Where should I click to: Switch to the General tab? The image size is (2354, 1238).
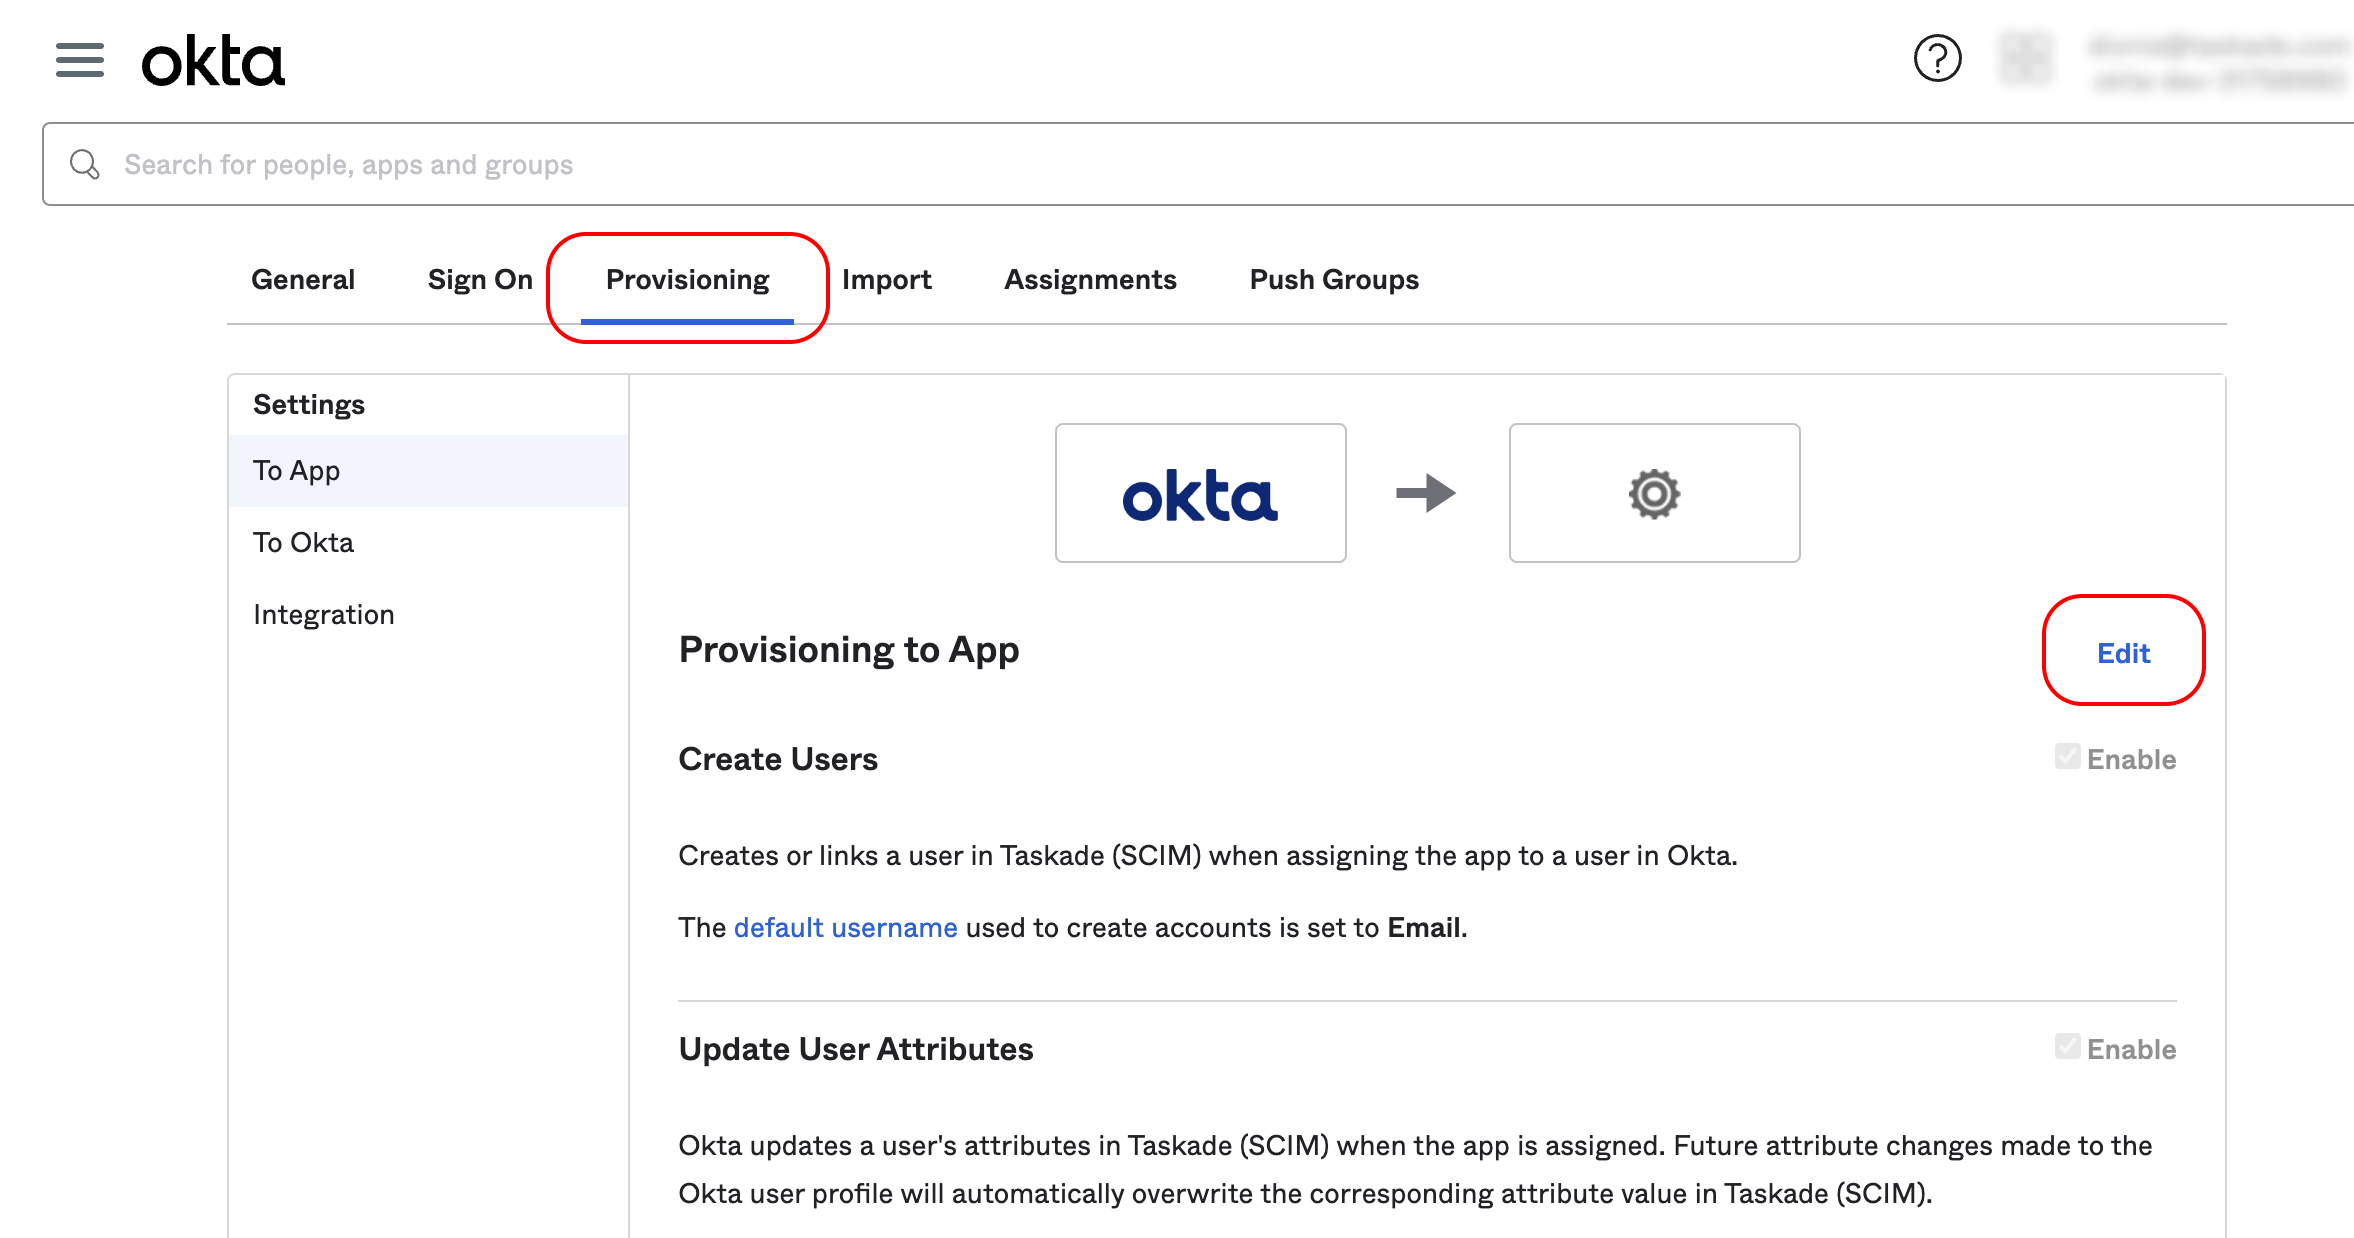click(303, 280)
